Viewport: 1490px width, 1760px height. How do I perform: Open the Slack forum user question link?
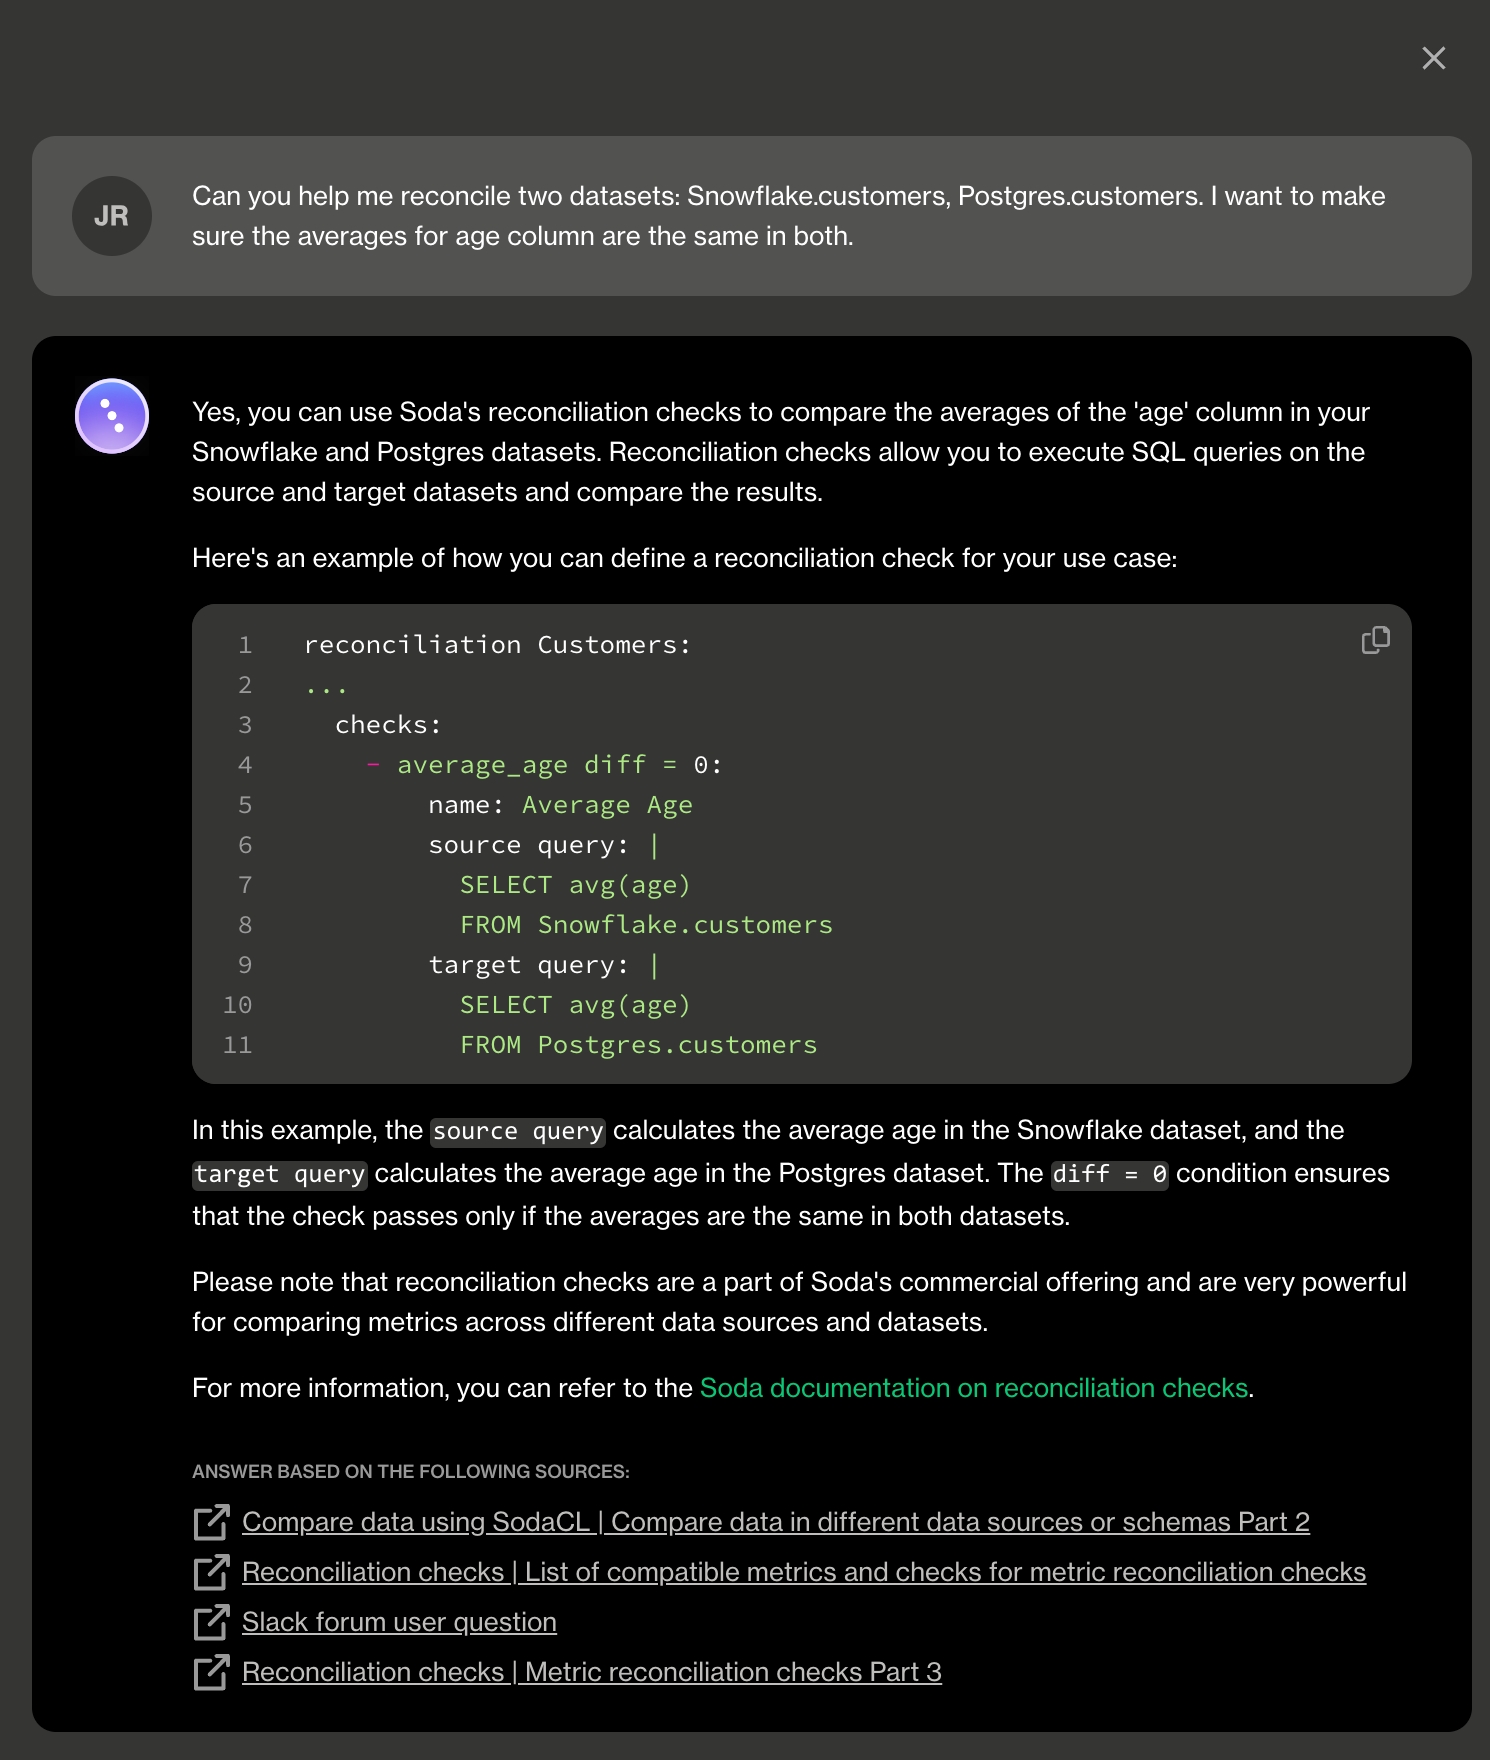click(399, 1622)
